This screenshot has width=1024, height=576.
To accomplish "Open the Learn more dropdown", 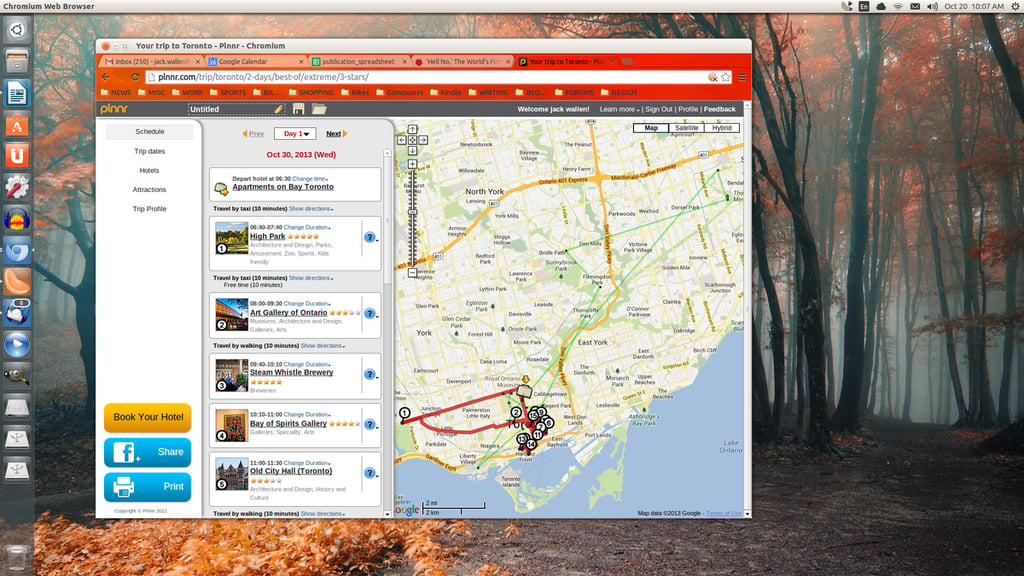I will tap(619, 109).
